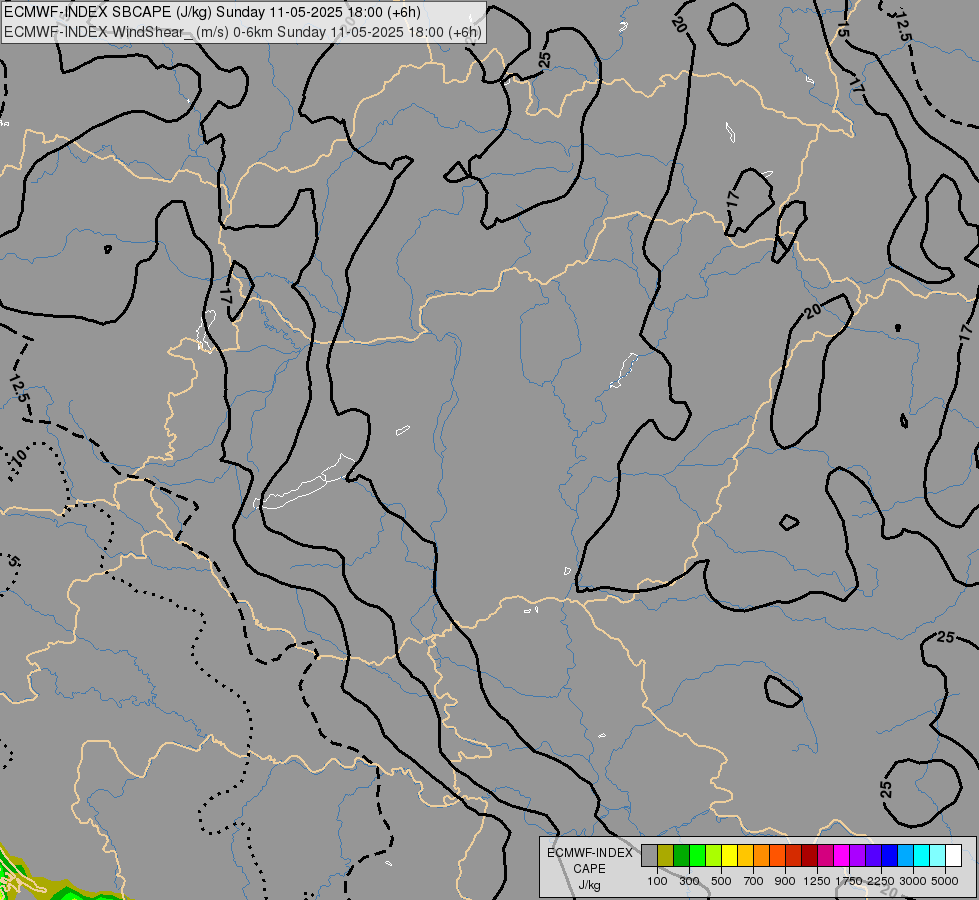Click the WindShear 0-6km title line
Image resolution: width=979 pixels, height=900 pixels.
tap(243, 32)
